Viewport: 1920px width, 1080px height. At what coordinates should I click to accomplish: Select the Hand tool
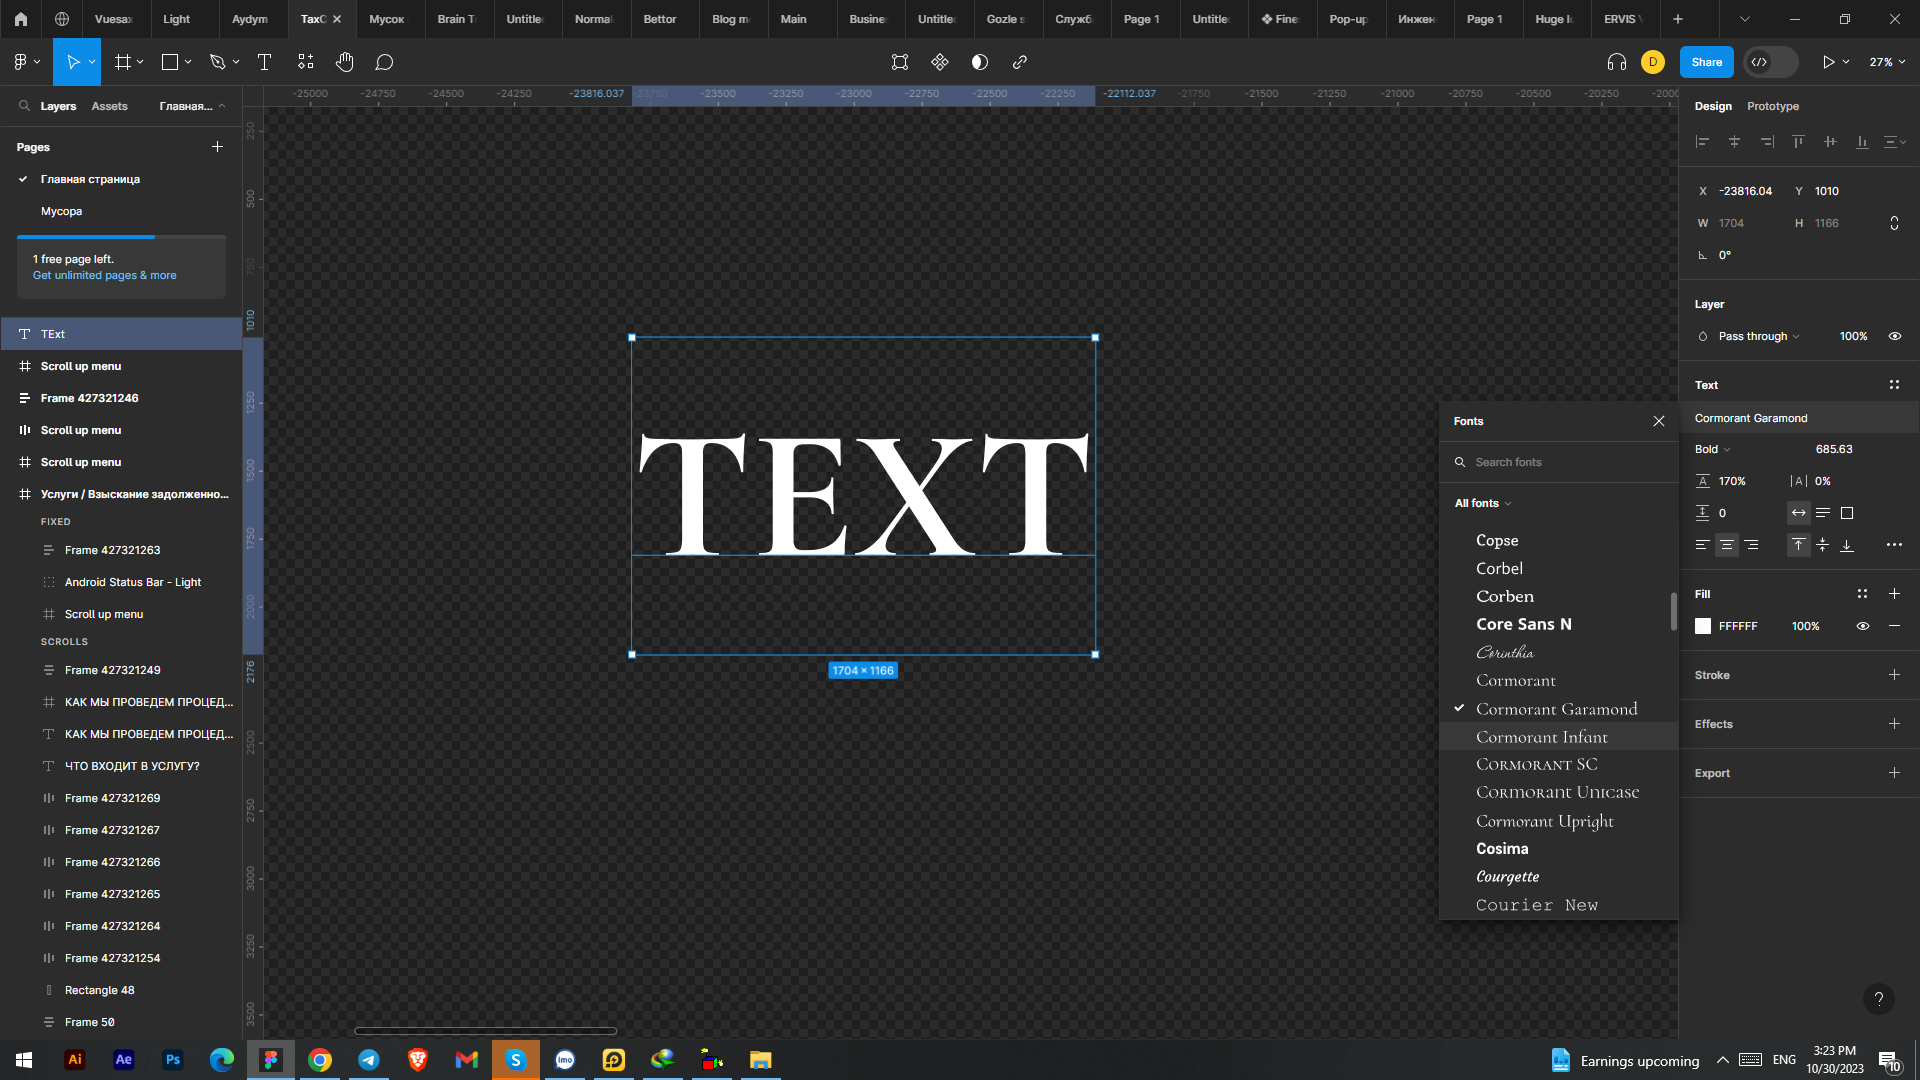click(345, 62)
